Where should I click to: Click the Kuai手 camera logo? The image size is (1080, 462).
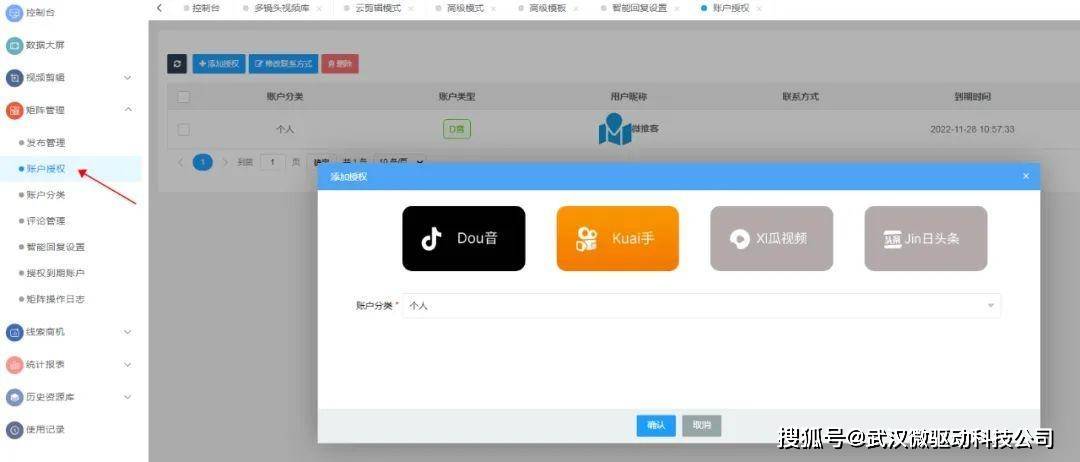pos(586,239)
